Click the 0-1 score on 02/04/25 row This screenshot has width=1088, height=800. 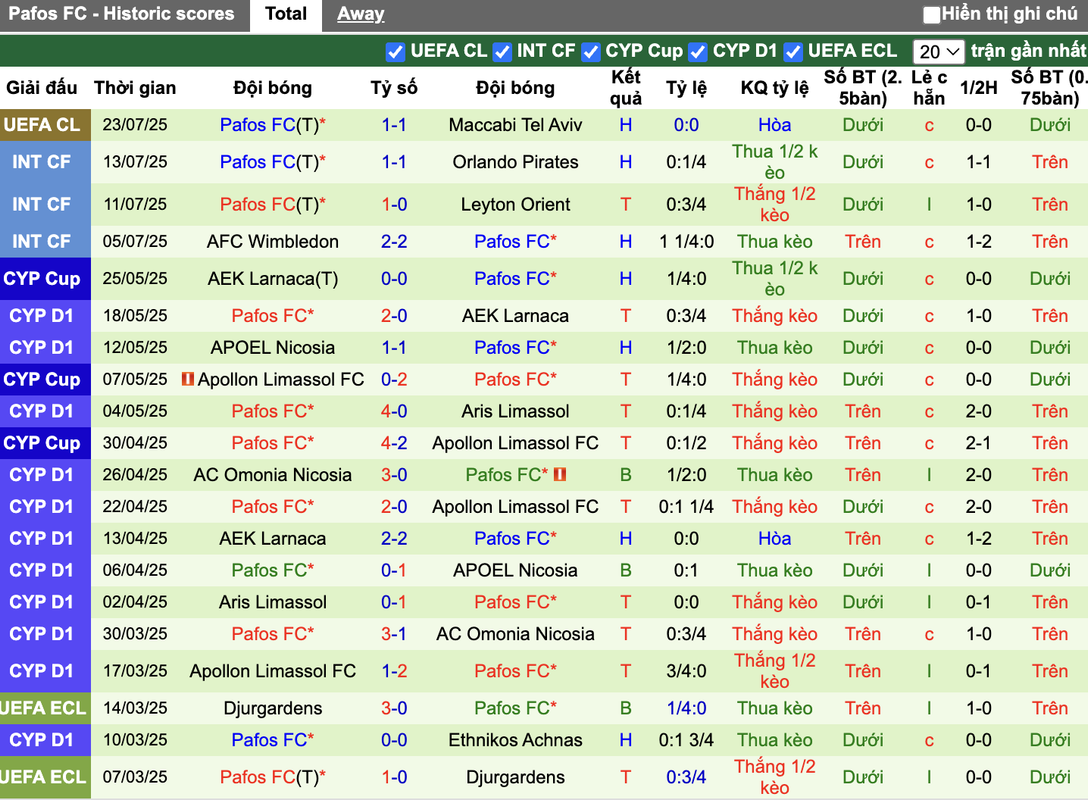(x=393, y=602)
